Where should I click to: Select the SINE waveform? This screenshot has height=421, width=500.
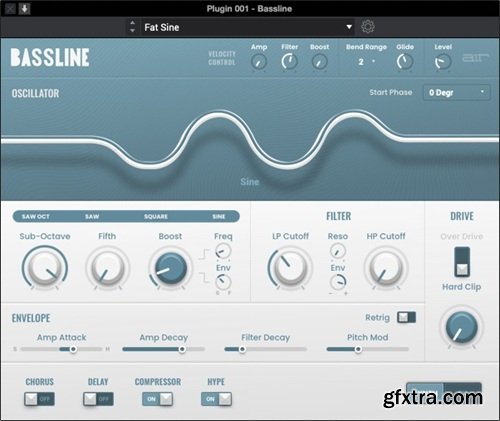219,217
